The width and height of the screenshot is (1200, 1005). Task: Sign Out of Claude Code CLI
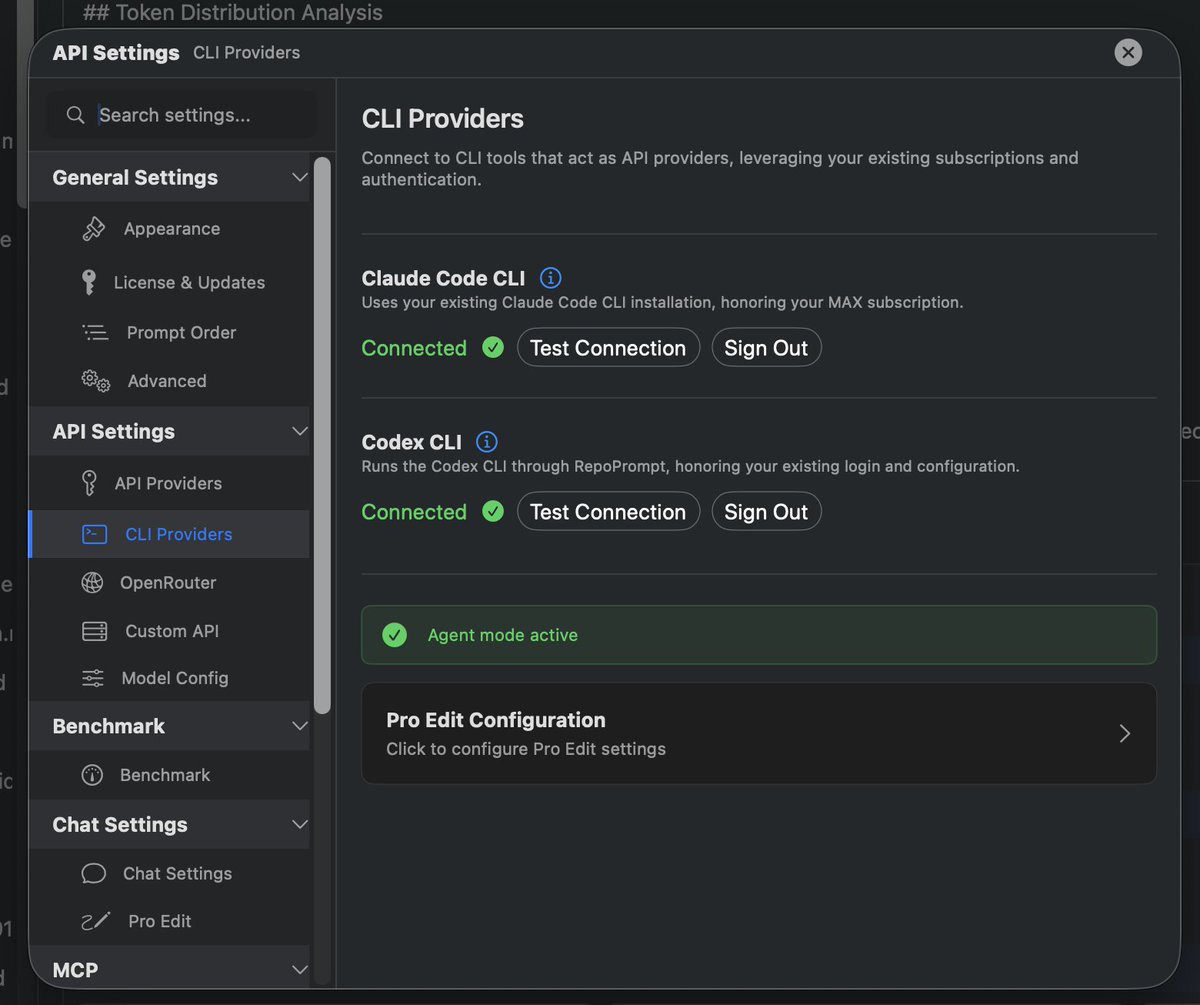click(x=766, y=347)
